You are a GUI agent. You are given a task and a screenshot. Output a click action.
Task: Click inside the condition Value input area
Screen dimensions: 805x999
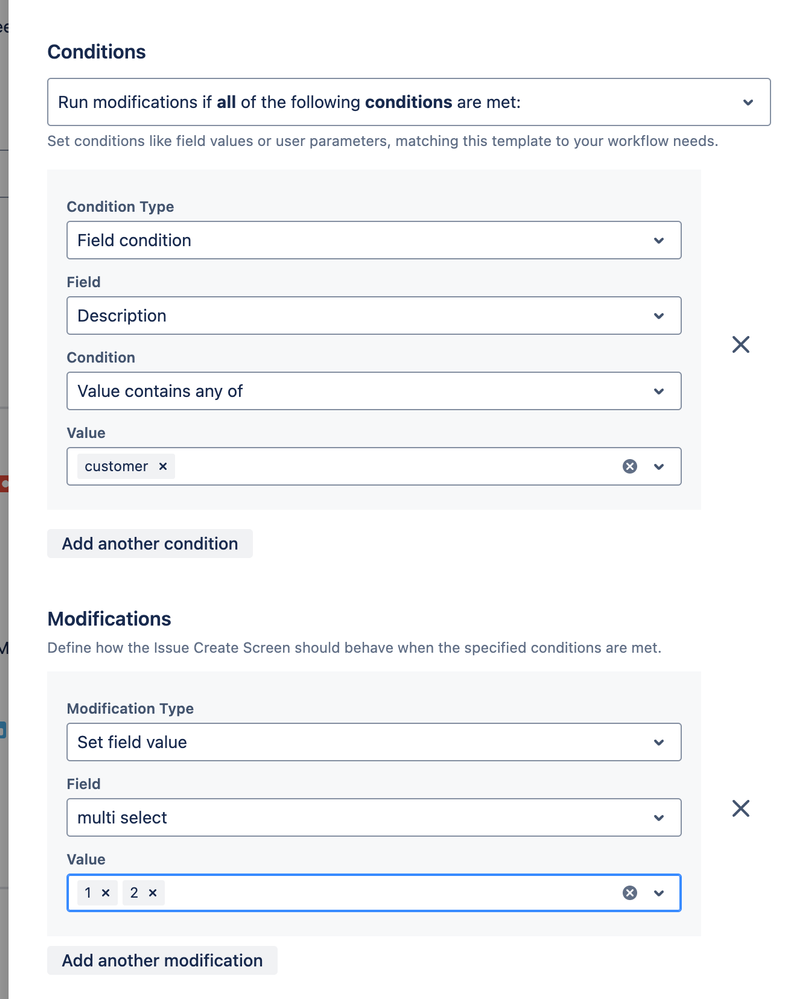pos(400,467)
